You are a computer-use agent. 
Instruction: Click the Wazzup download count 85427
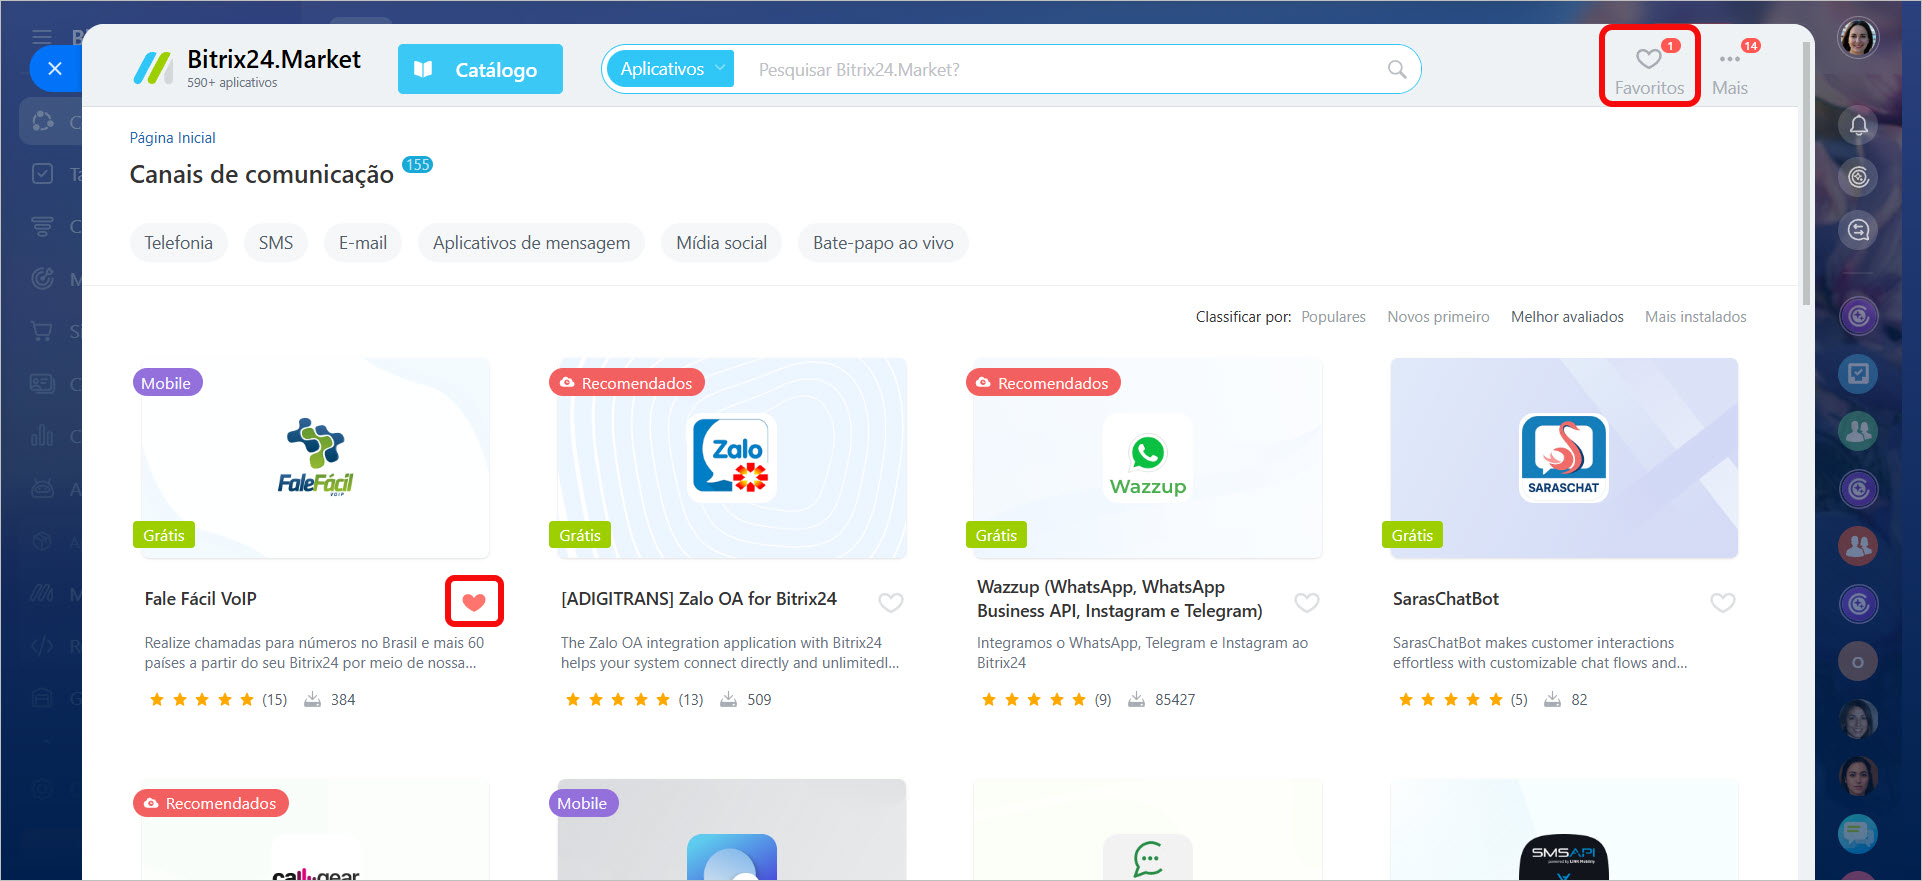click(x=1175, y=700)
